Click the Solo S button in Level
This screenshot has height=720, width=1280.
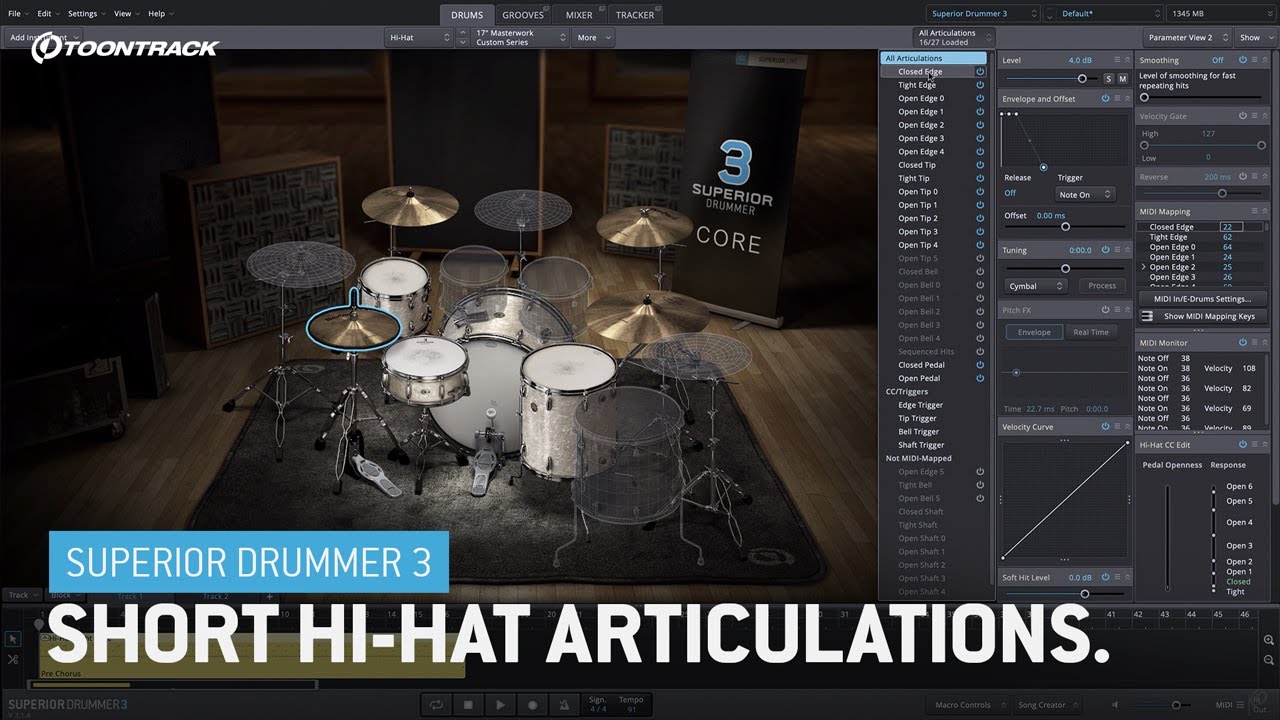(x=1108, y=78)
